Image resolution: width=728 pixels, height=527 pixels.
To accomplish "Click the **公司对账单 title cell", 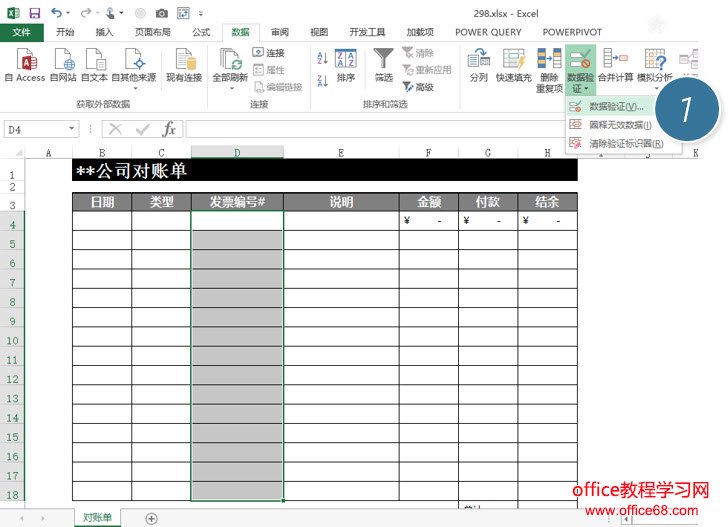I will (x=325, y=170).
